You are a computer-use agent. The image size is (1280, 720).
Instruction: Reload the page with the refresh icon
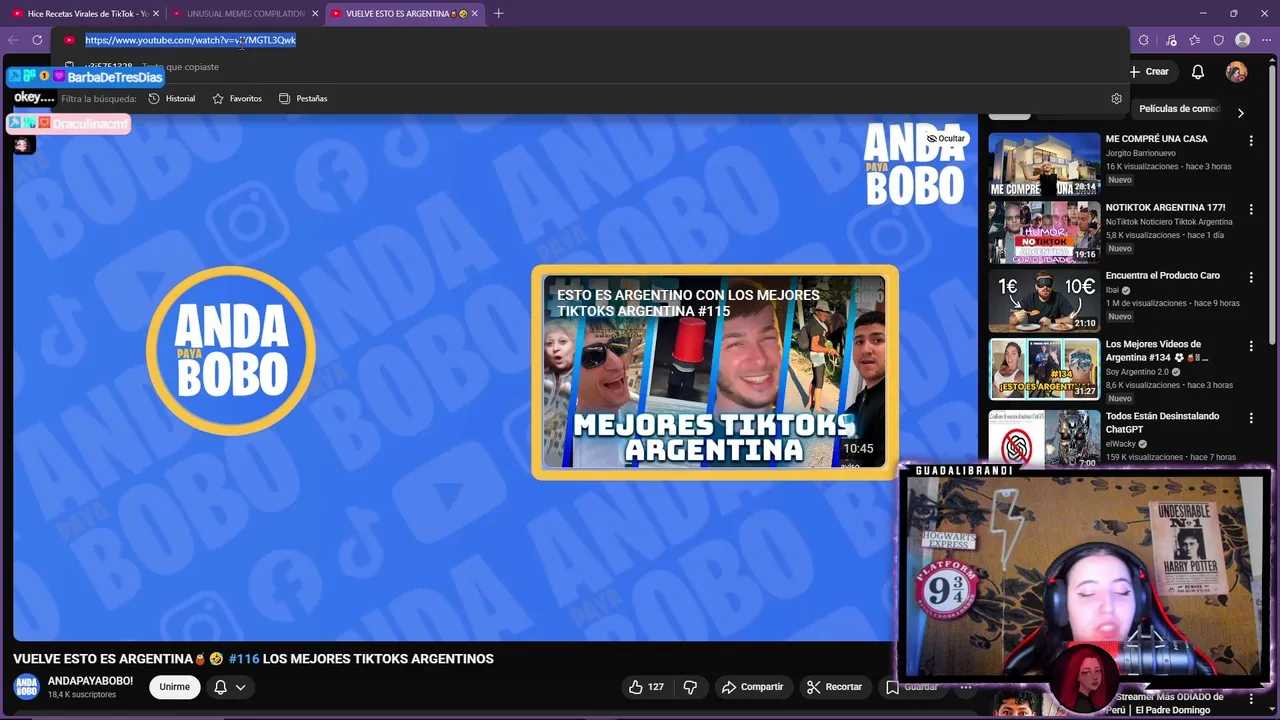tap(37, 40)
